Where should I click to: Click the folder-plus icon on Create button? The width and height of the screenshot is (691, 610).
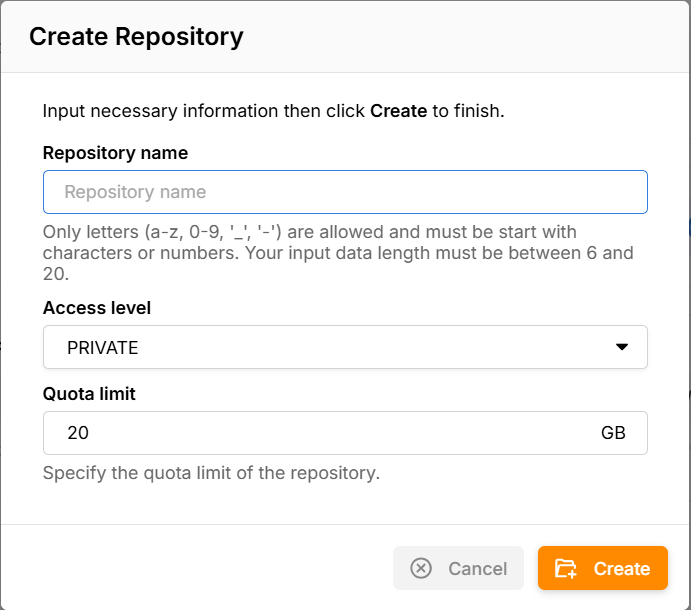(x=566, y=568)
